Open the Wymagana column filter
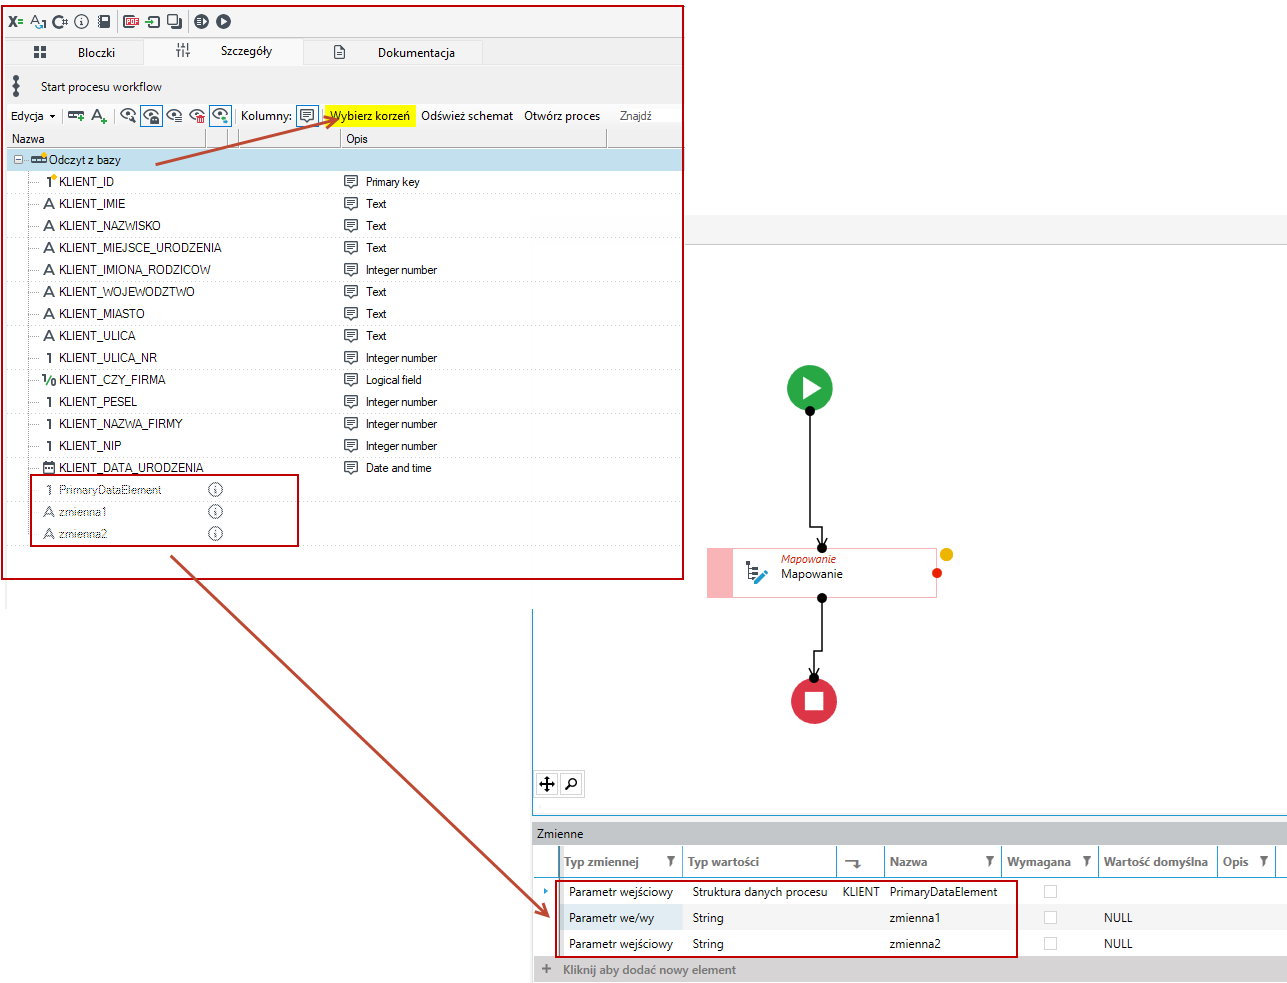The width and height of the screenshot is (1287, 983). pos(1087,861)
